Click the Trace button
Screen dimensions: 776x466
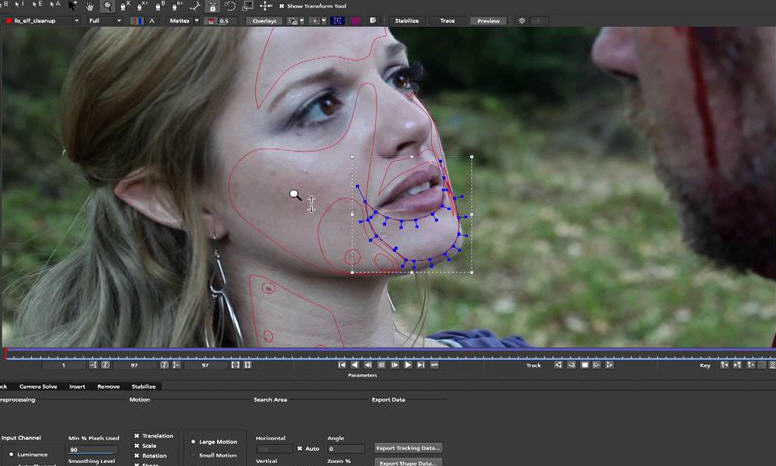coord(447,21)
